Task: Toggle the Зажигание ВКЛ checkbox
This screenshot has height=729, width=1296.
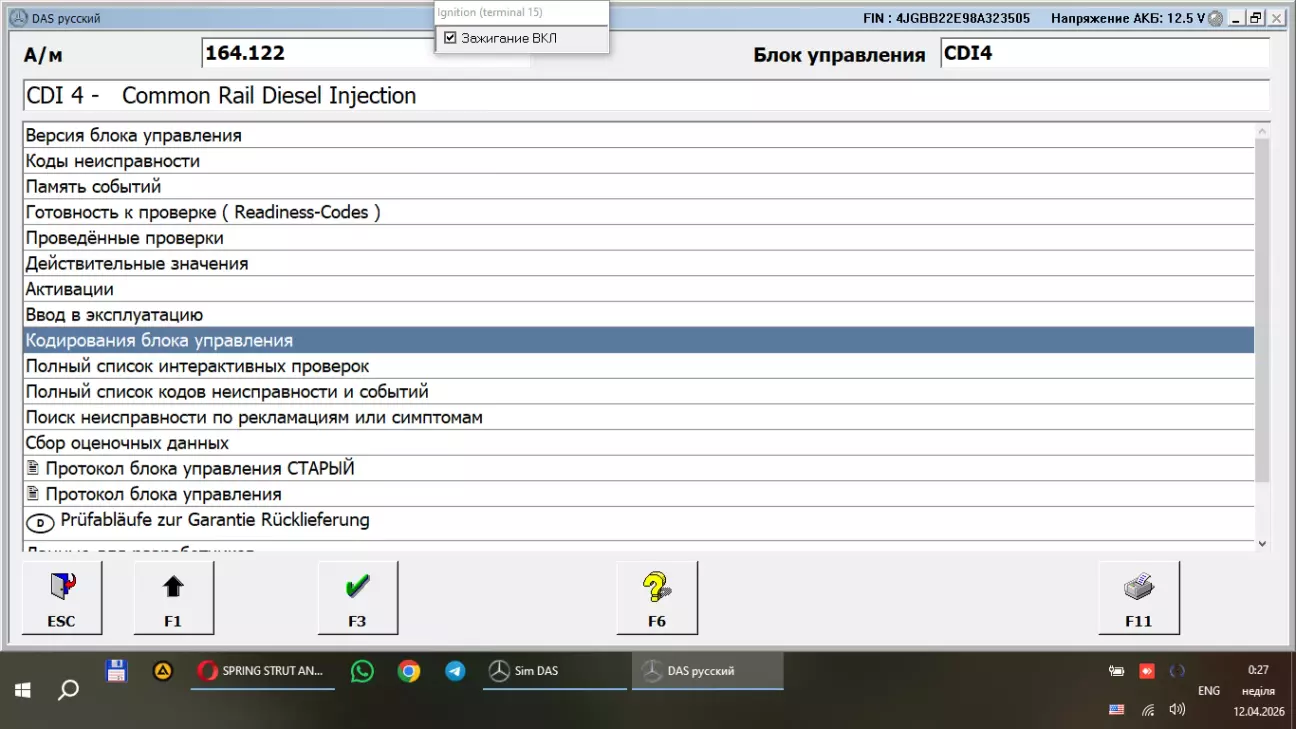Action: click(450, 38)
